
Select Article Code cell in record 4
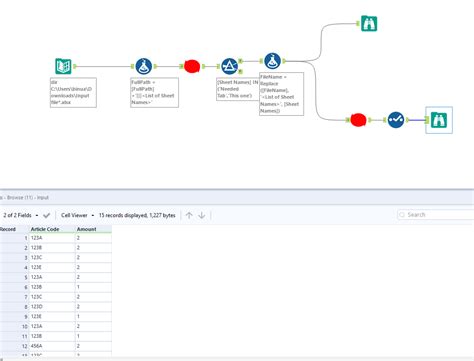coord(52,267)
